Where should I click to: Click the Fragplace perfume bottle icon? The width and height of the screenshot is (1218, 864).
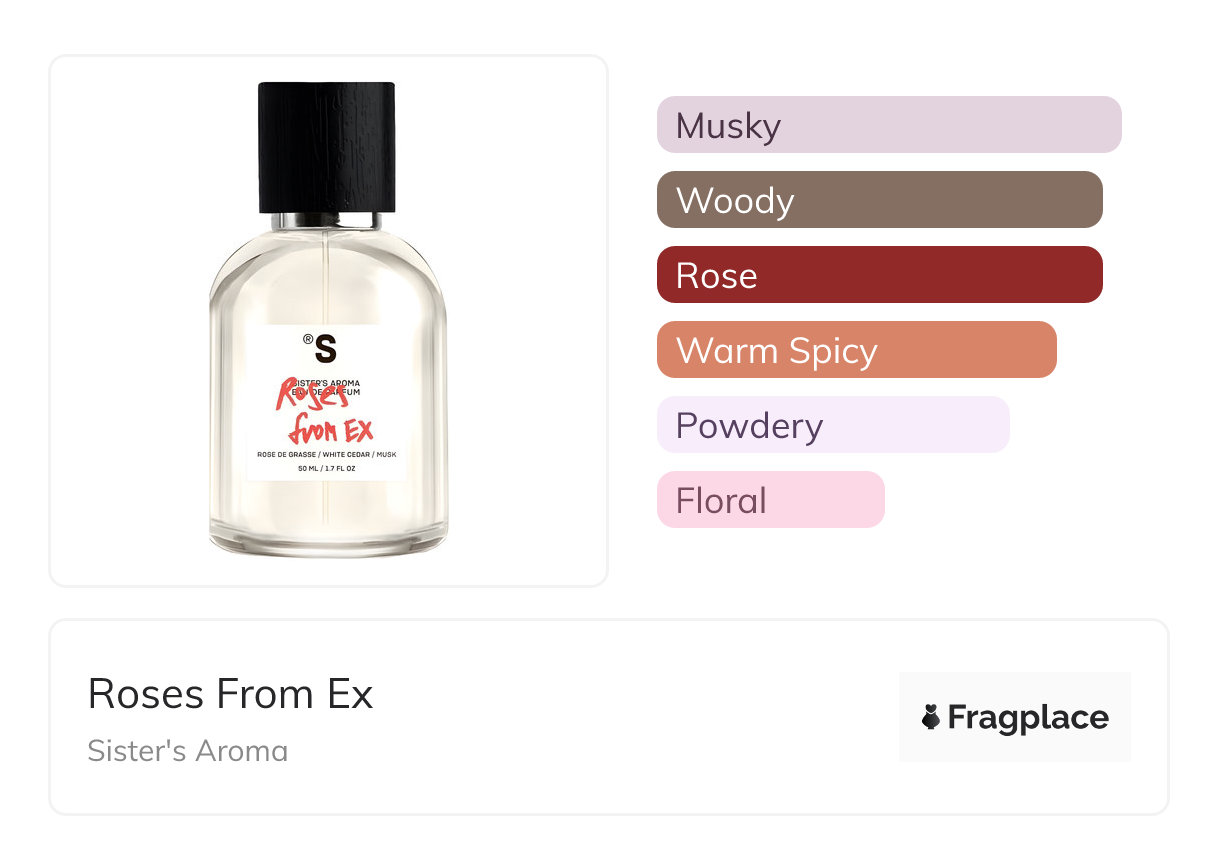[931, 718]
